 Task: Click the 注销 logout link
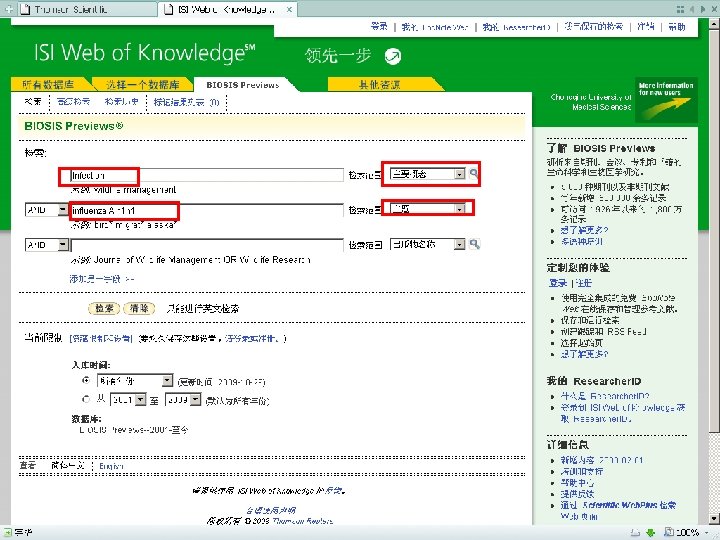646,27
